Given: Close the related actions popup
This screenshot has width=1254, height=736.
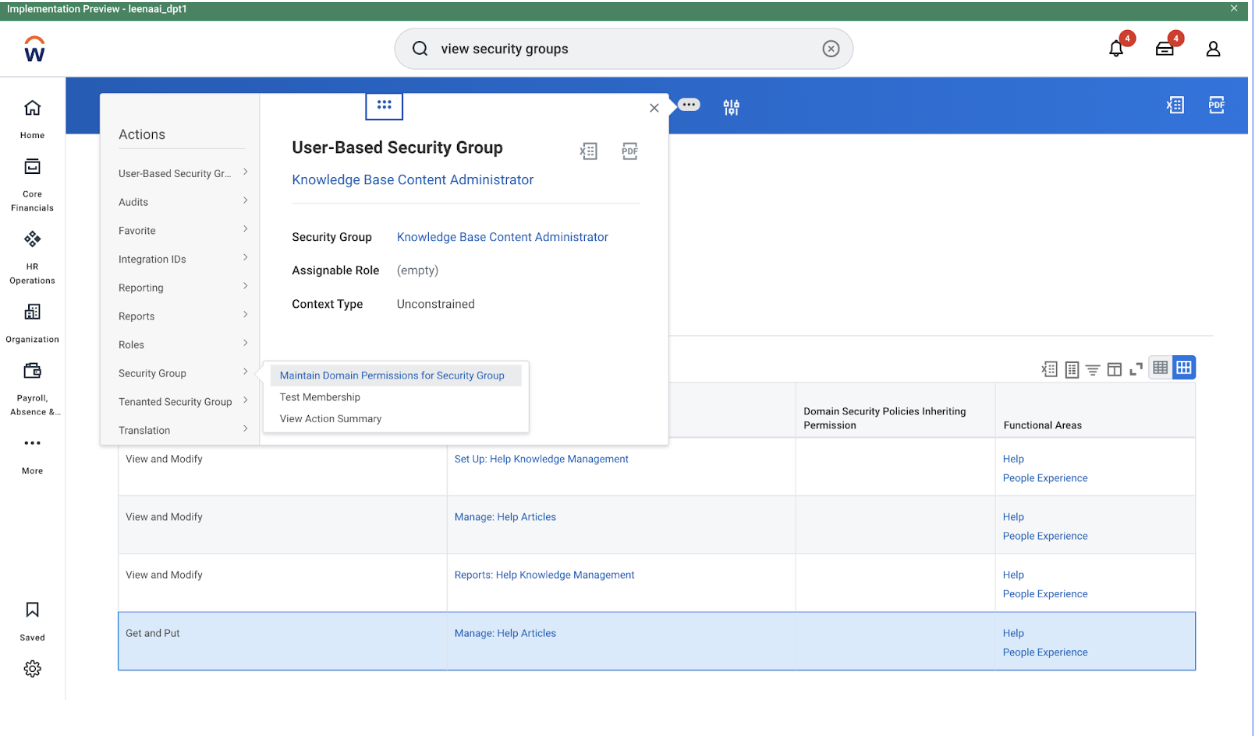Looking at the screenshot, I should click(x=654, y=108).
